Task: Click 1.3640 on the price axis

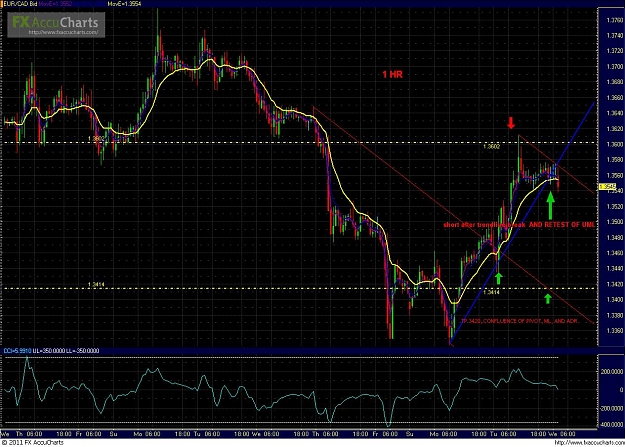Action: point(614,113)
